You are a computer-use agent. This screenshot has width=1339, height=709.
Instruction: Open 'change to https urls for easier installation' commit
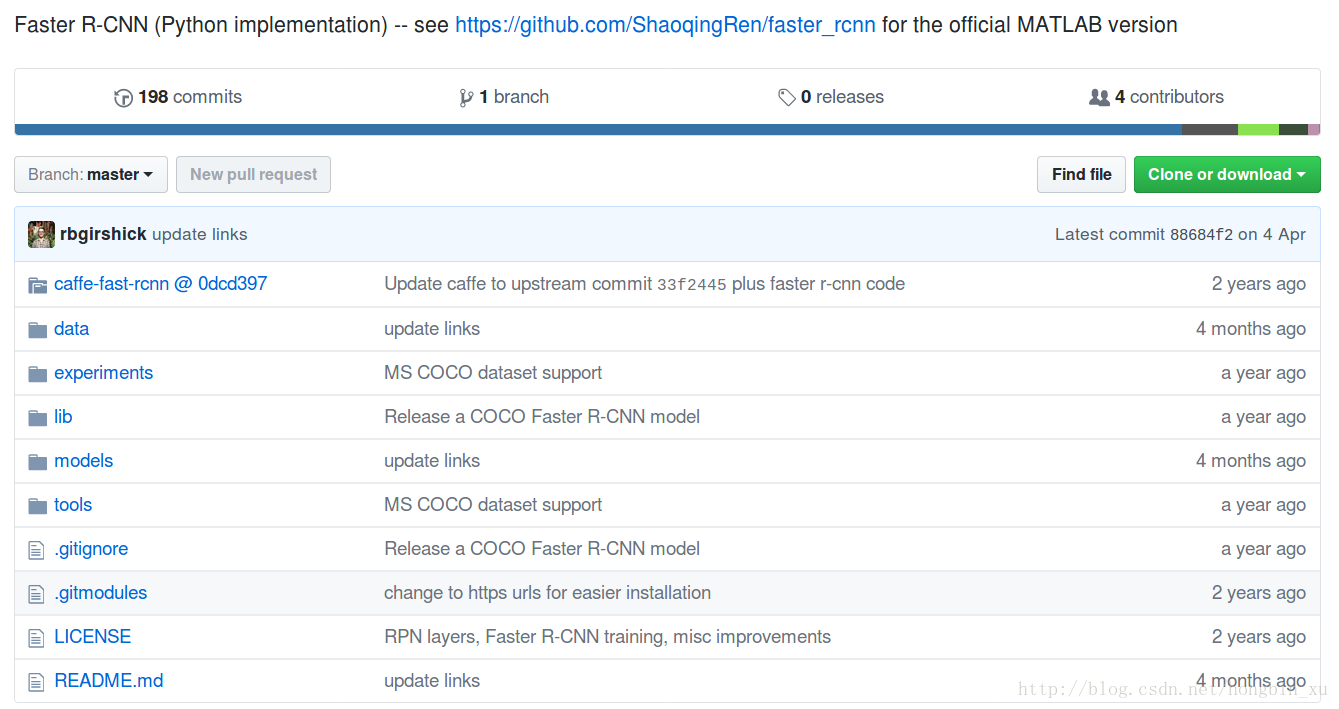coord(547,592)
